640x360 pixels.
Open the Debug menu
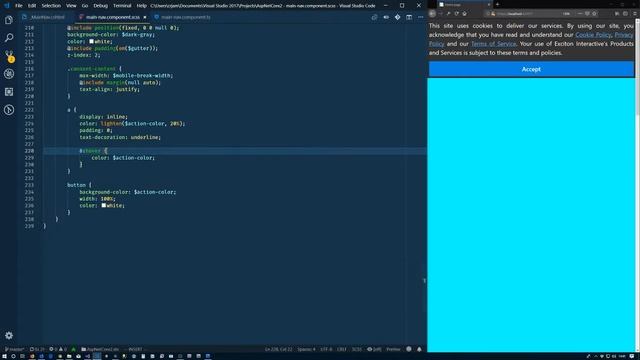(x=100, y=6)
